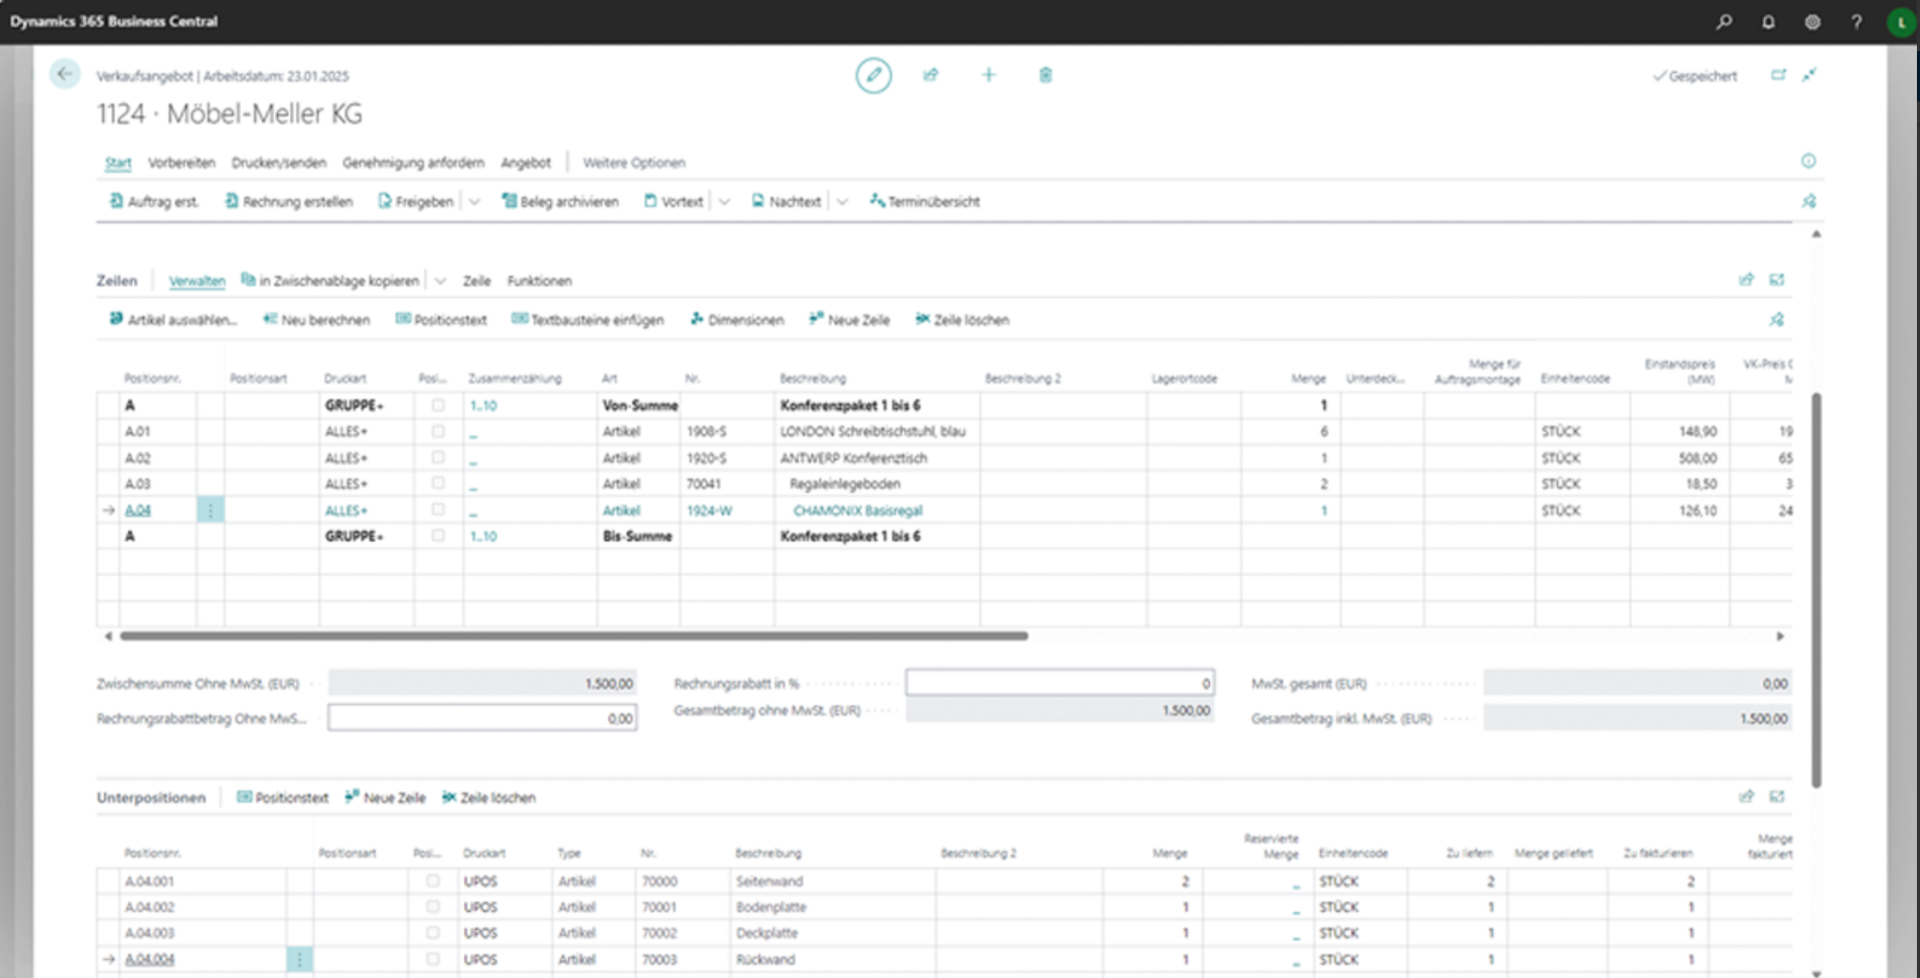1920x978 pixels.
Task: Open Genehmigung anfordern tab
Action: click(x=413, y=162)
